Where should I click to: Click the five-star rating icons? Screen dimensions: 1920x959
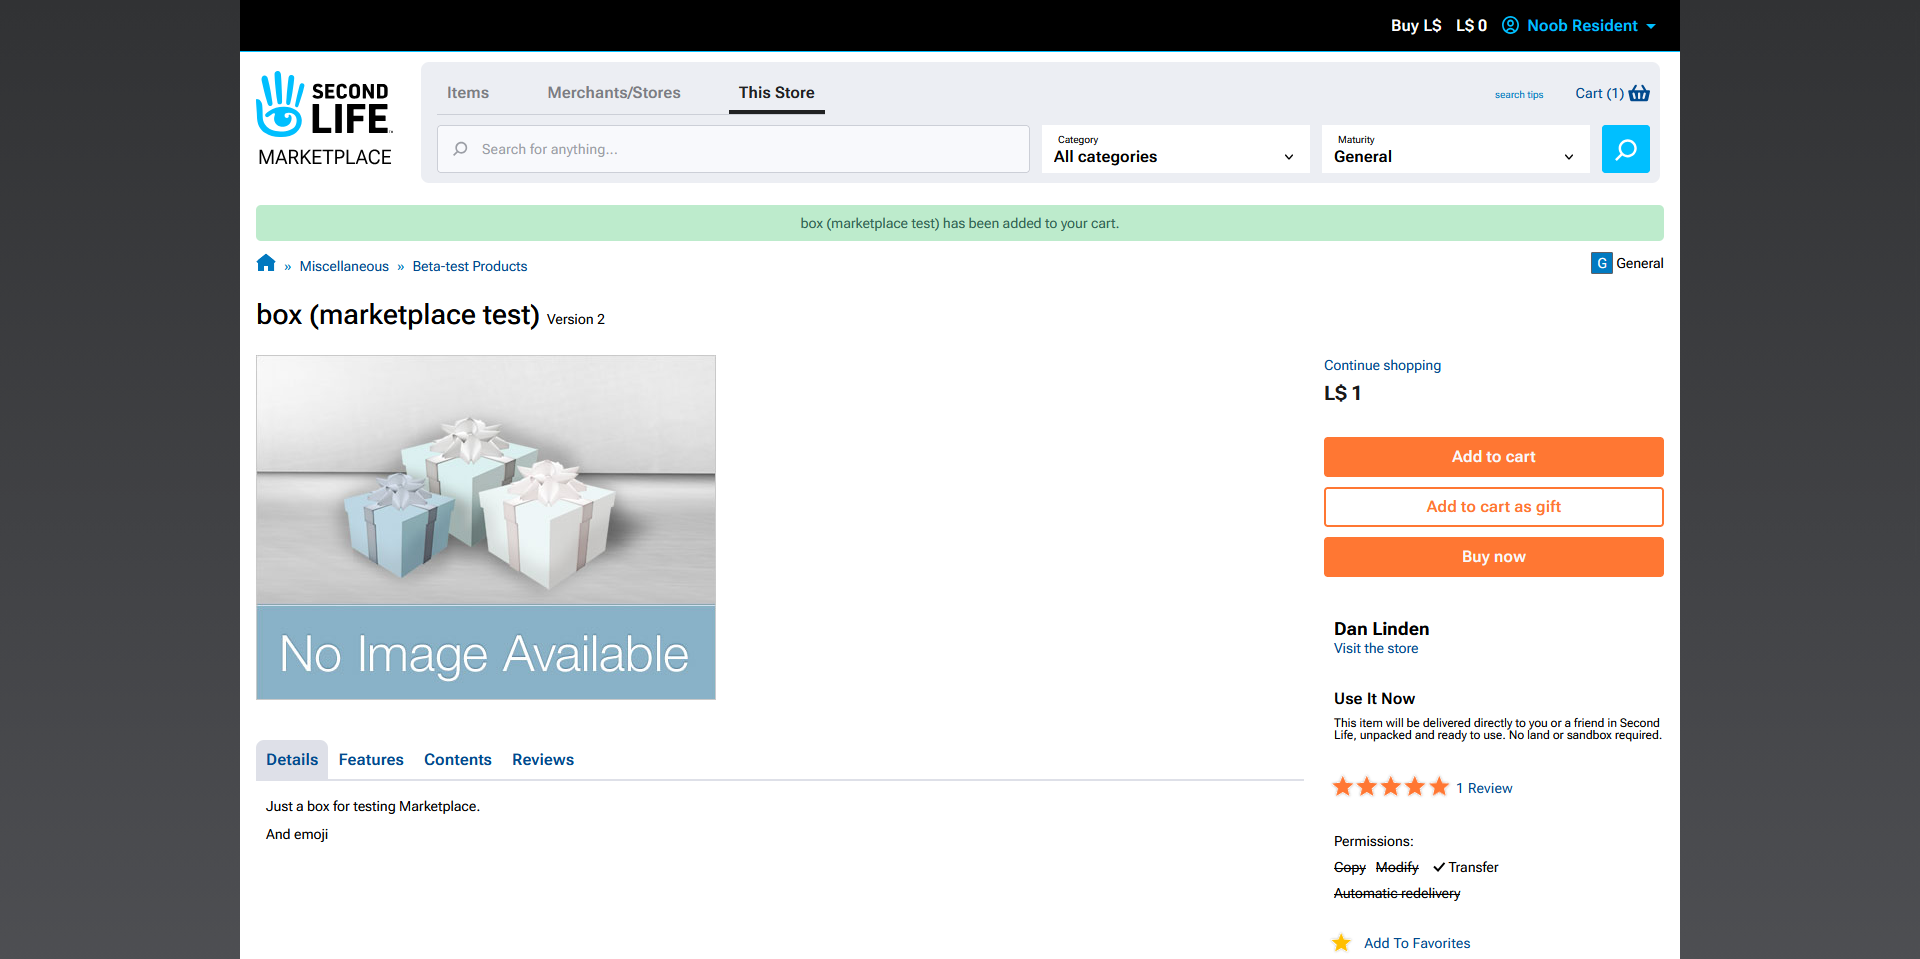coord(1390,788)
